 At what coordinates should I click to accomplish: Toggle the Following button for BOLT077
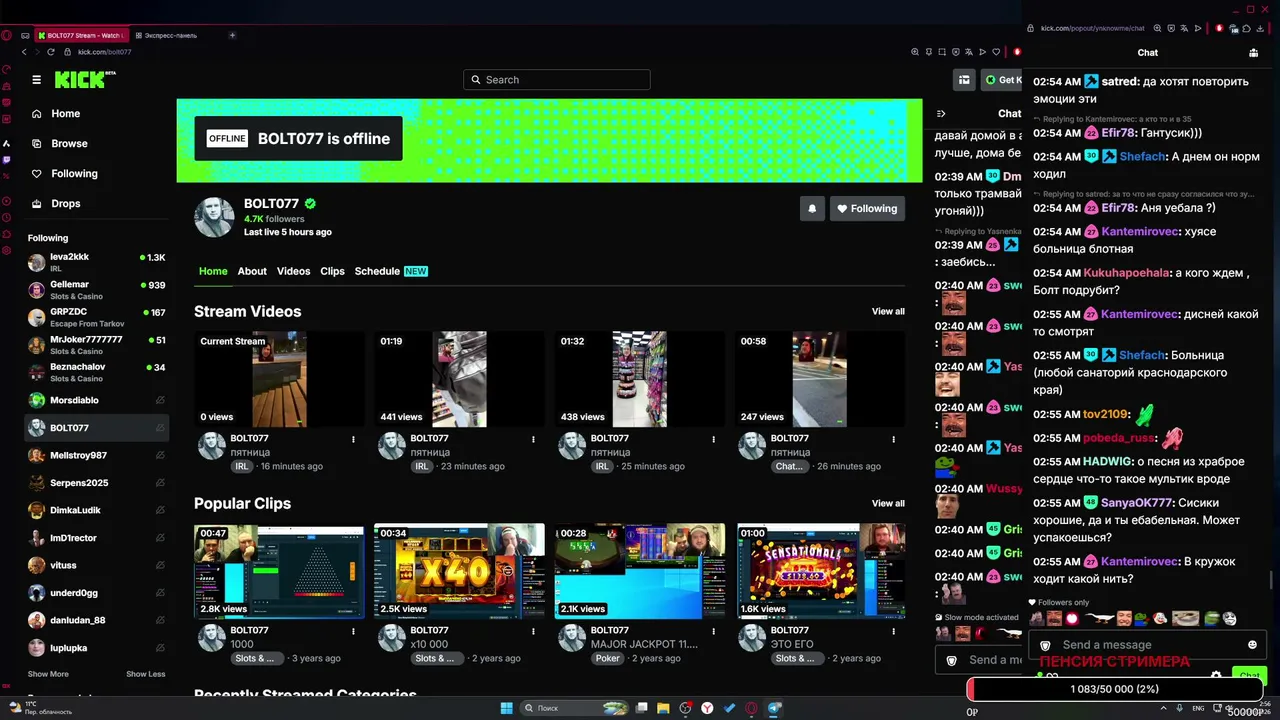(867, 209)
